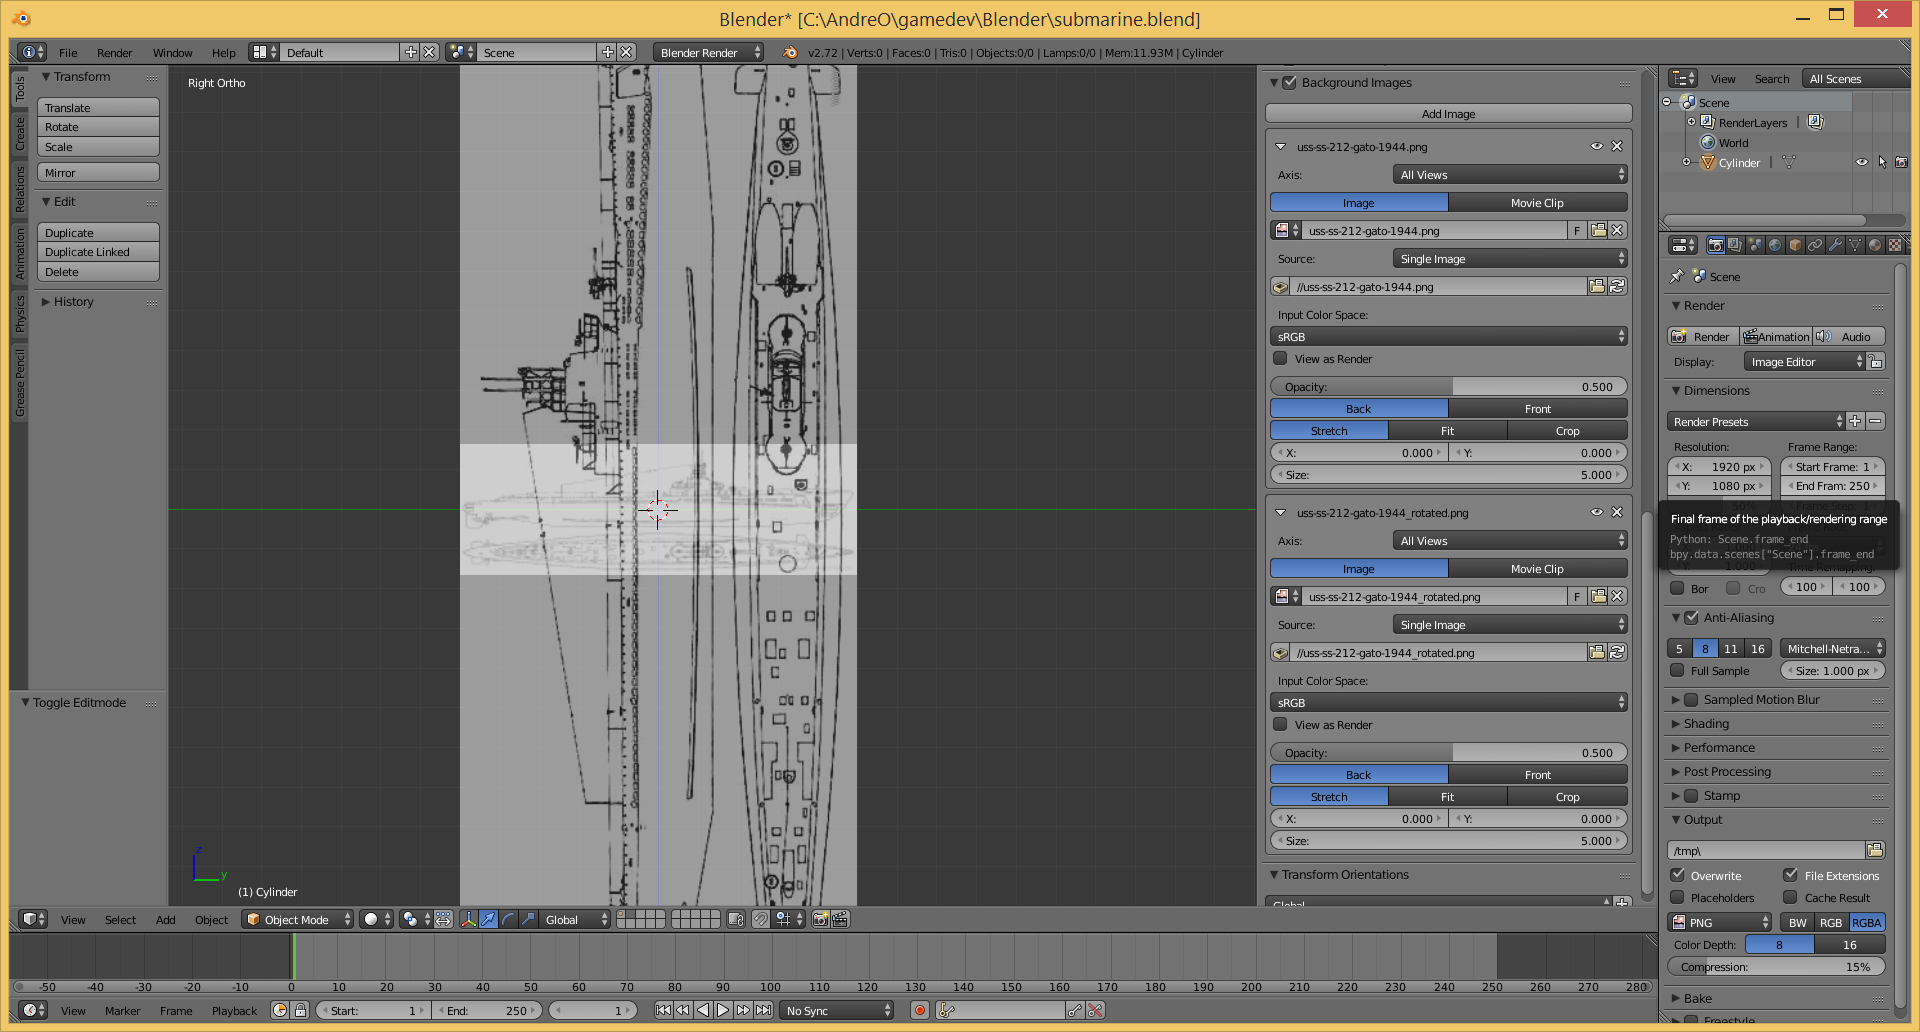This screenshot has width=1920, height=1032.
Task: Browse for the /tmp\ output folder
Action: pos(1875,850)
